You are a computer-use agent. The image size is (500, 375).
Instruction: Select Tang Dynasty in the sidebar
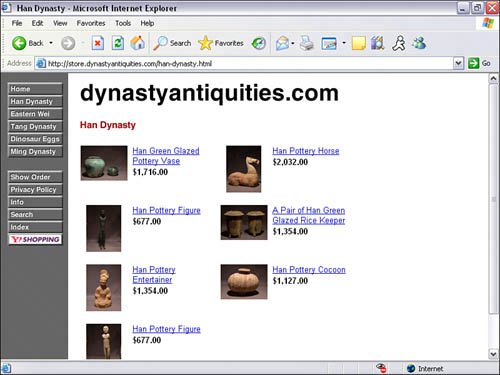(x=35, y=127)
